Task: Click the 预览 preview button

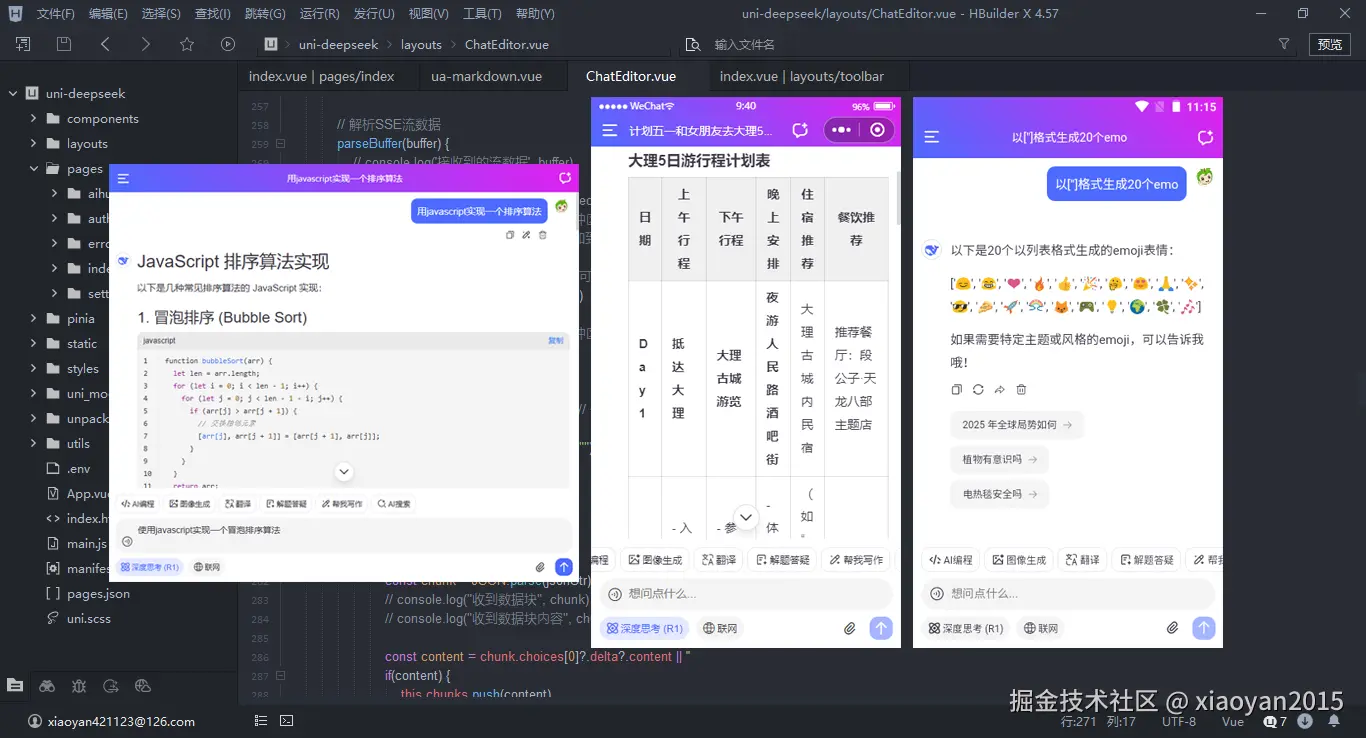Action: [x=1331, y=44]
